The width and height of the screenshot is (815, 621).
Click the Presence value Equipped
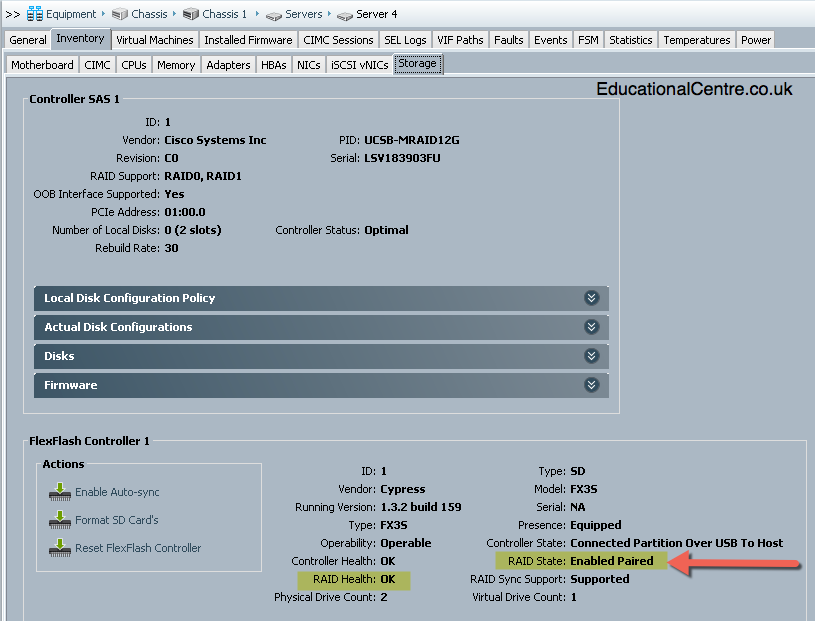coord(596,525)
